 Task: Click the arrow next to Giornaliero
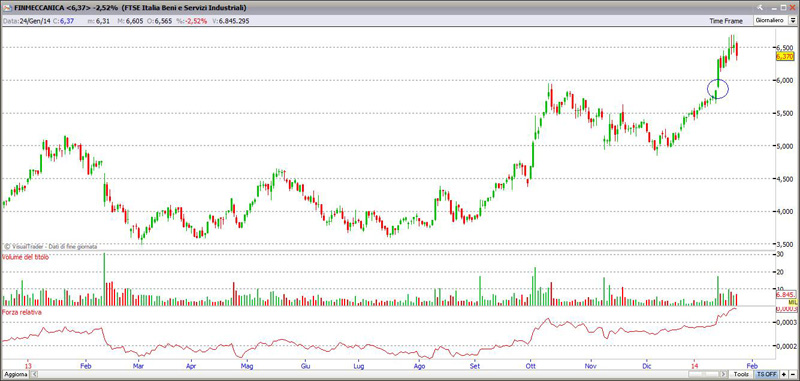(794, 20)
